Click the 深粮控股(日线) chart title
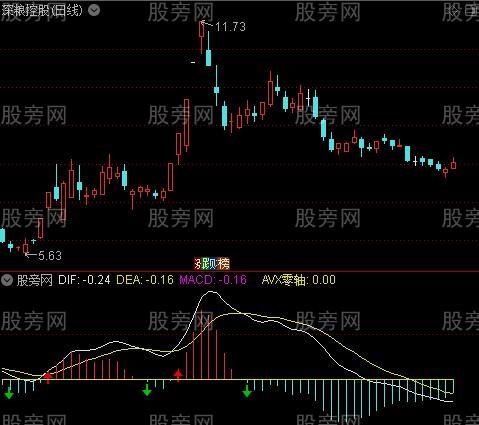 point(42,10)
